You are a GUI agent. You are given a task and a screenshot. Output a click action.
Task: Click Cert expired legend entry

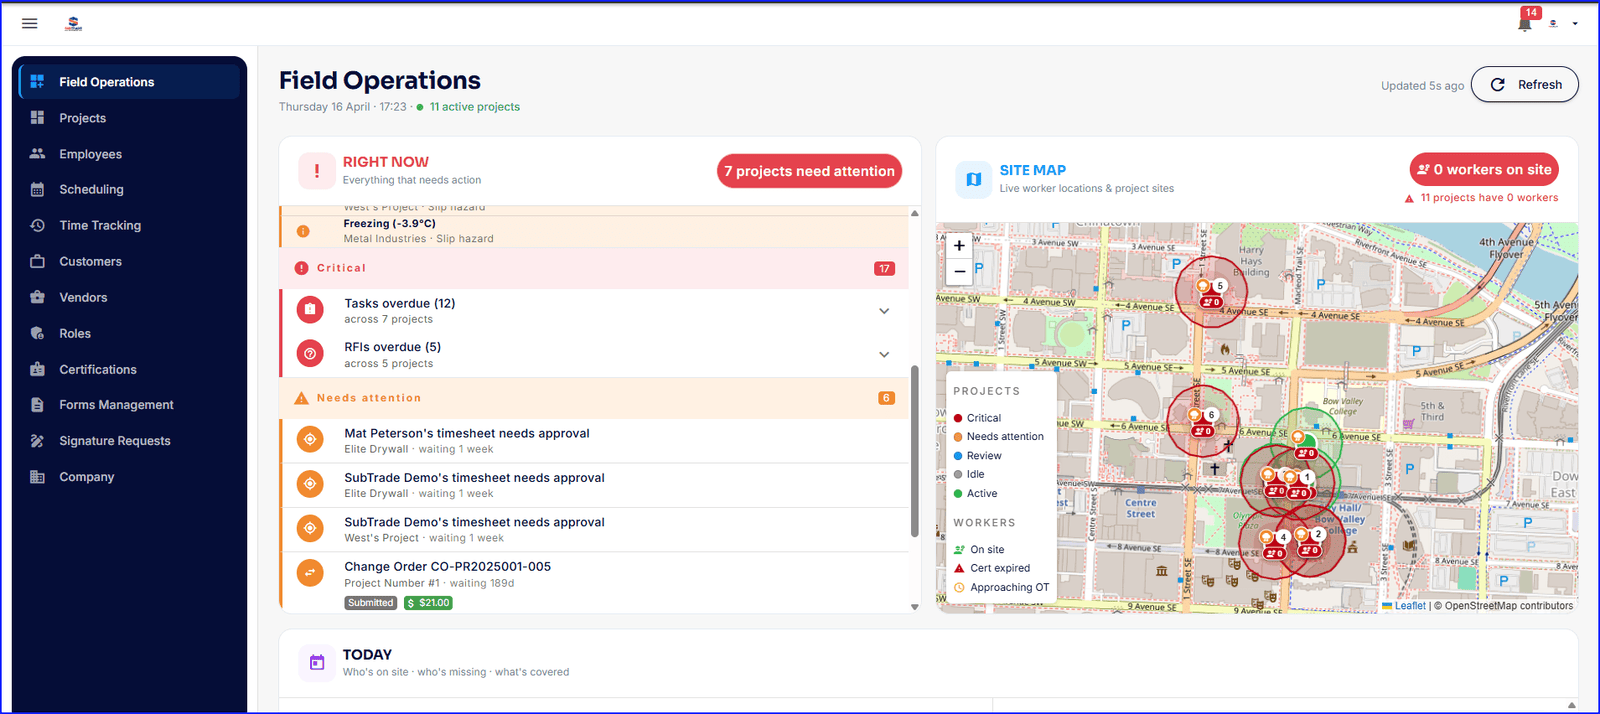(992, 568)
